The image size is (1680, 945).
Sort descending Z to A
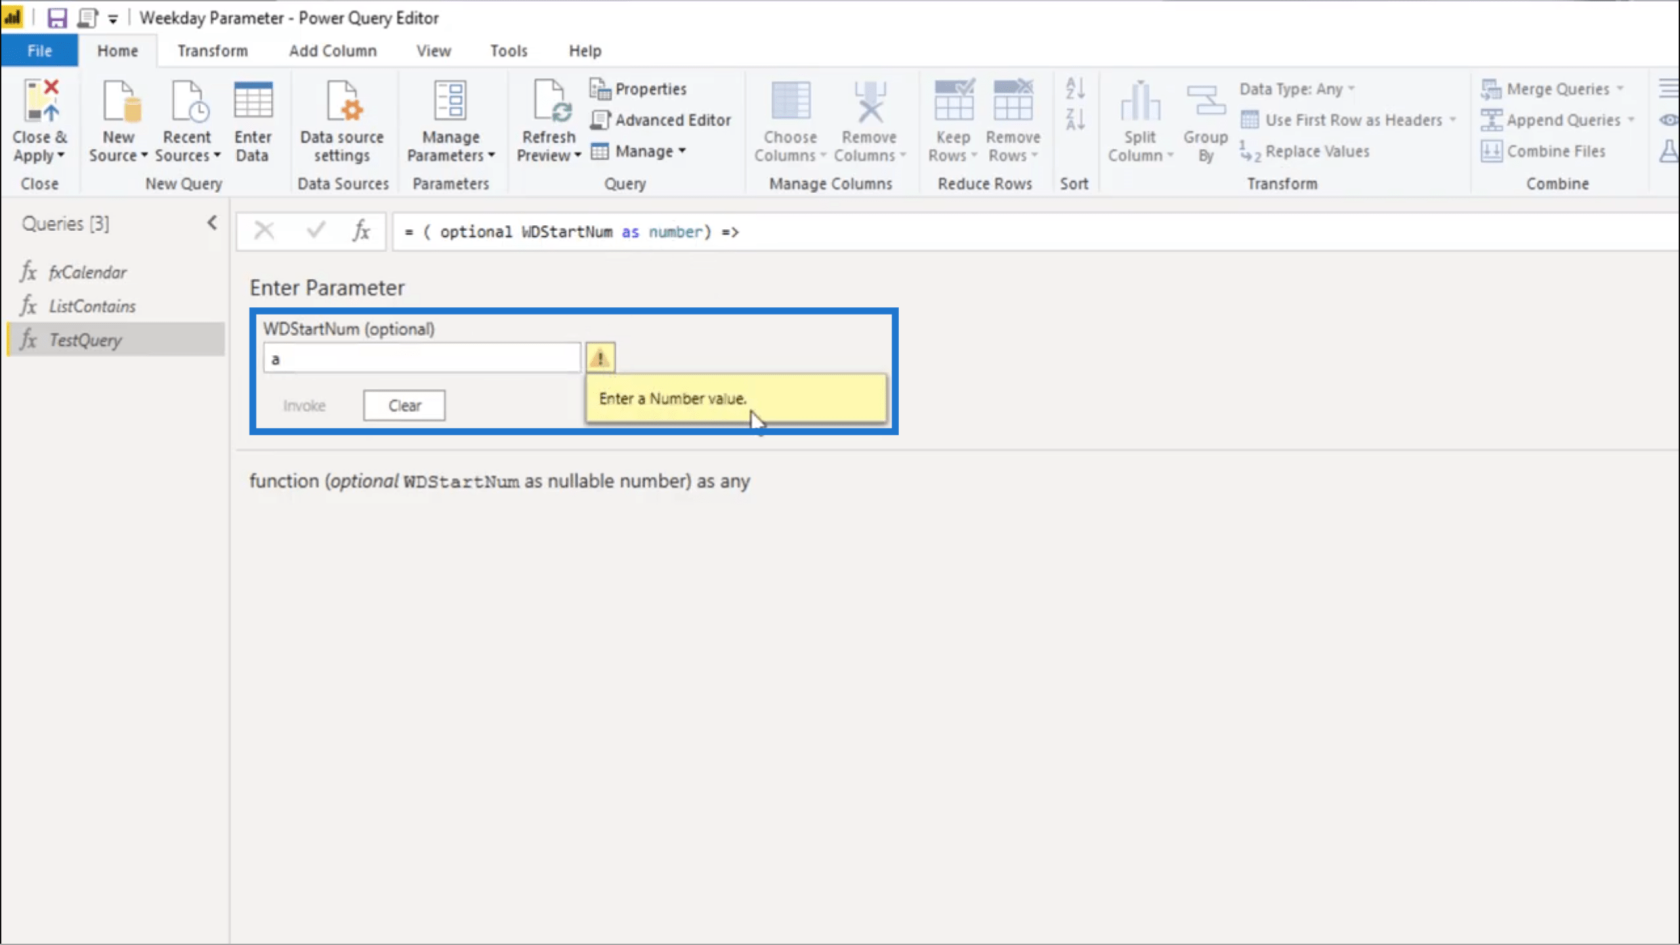pyautogui.click(x=1075, y=120)
